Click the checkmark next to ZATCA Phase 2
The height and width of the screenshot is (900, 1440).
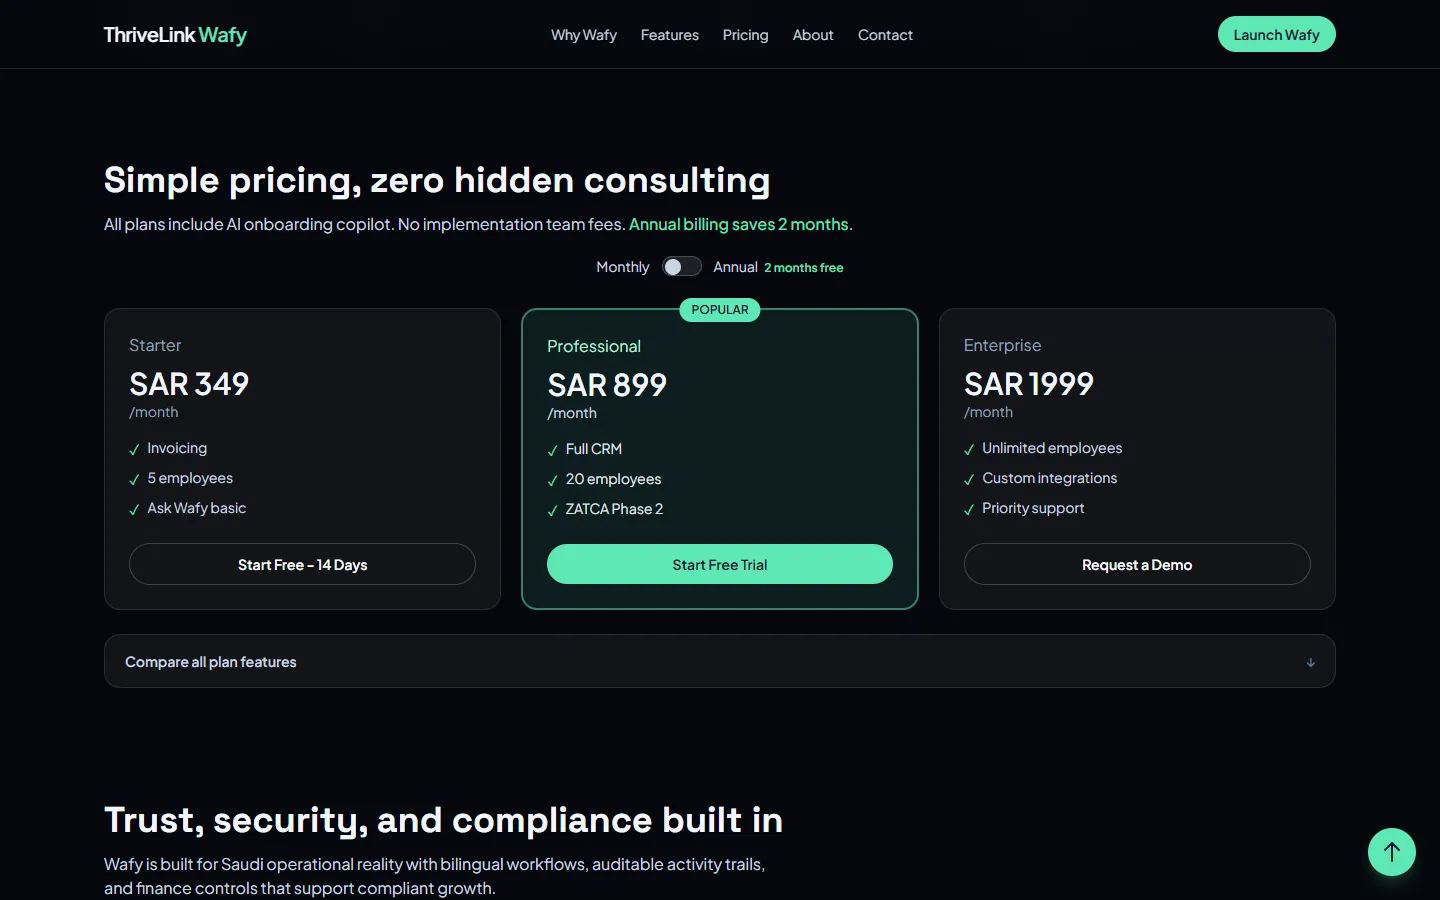tap(552, 511)
